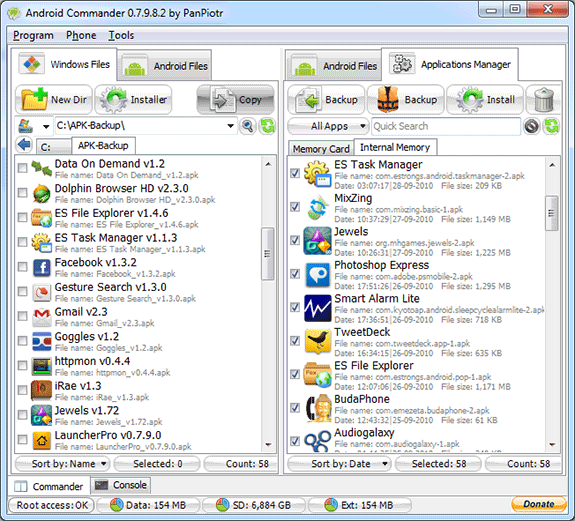Viewport: 575px width, 521px height.
Task: Click the left file list scrollbar thumb
Action: (x=267, y=254)
